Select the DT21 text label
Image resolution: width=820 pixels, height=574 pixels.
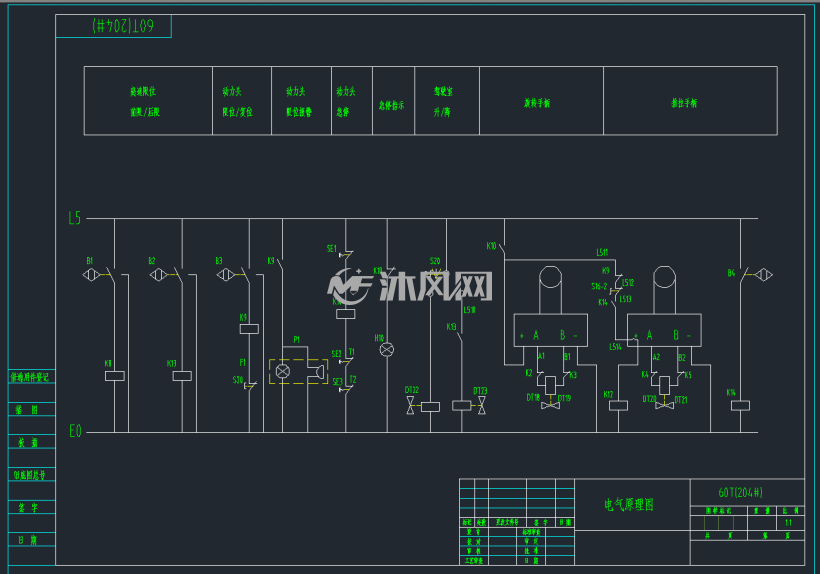click(680, 399)
